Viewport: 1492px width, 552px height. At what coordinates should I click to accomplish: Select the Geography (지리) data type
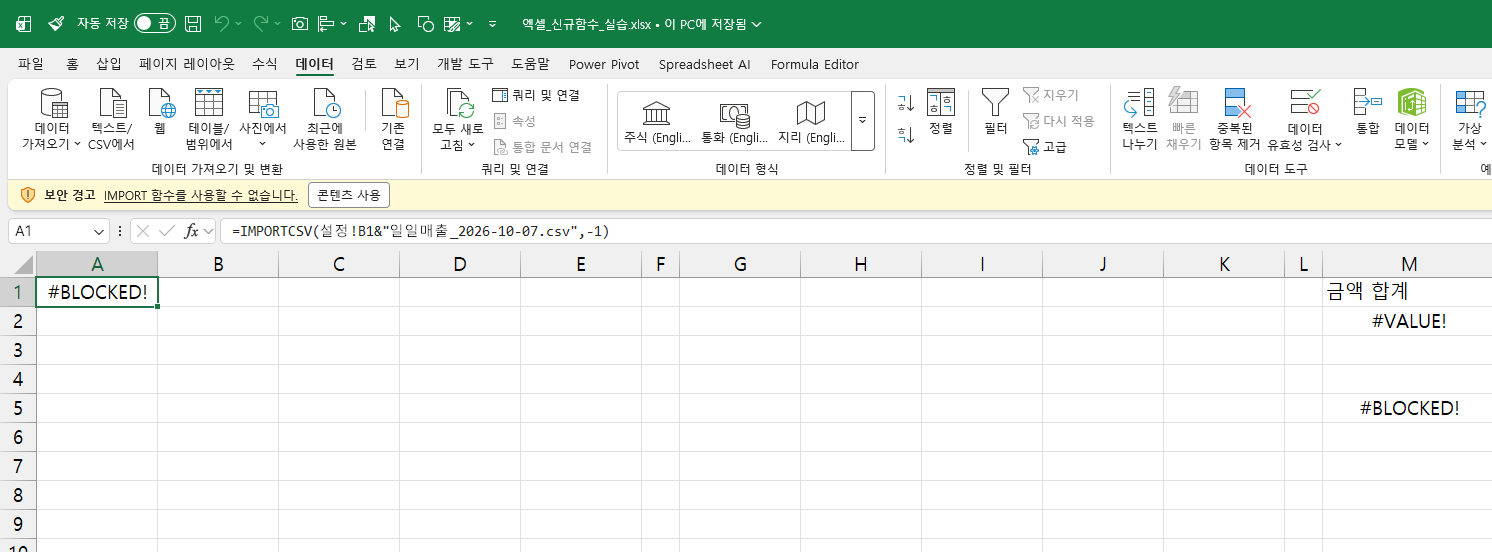tap(810, 121)
